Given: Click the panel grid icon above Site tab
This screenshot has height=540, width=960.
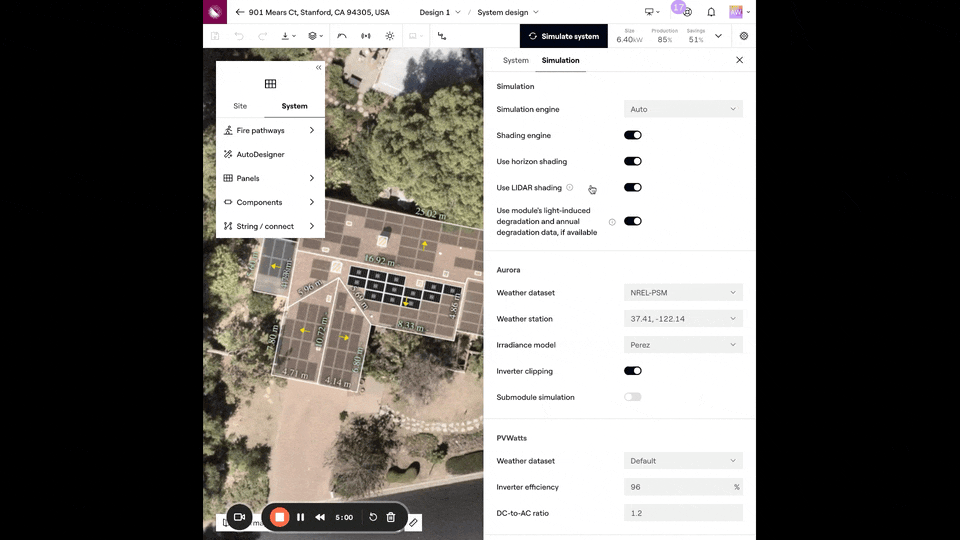Looking at the screenshot, I should [x=270, y=84].
